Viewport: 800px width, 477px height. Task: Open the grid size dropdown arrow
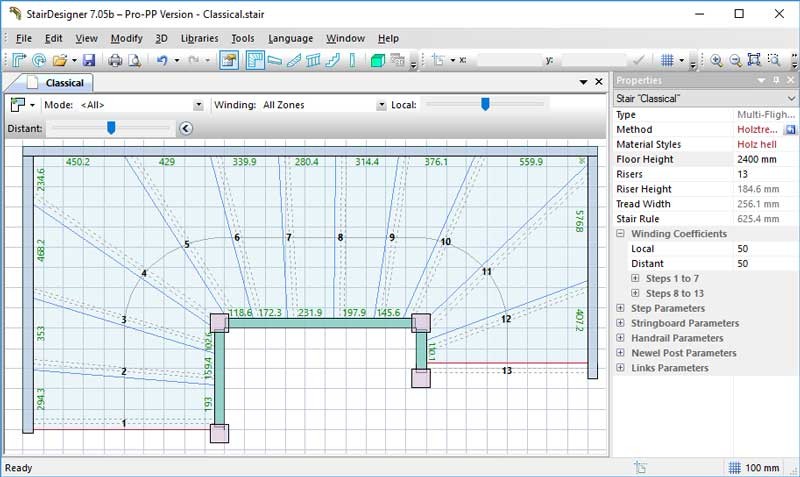(x=681, y=60)
